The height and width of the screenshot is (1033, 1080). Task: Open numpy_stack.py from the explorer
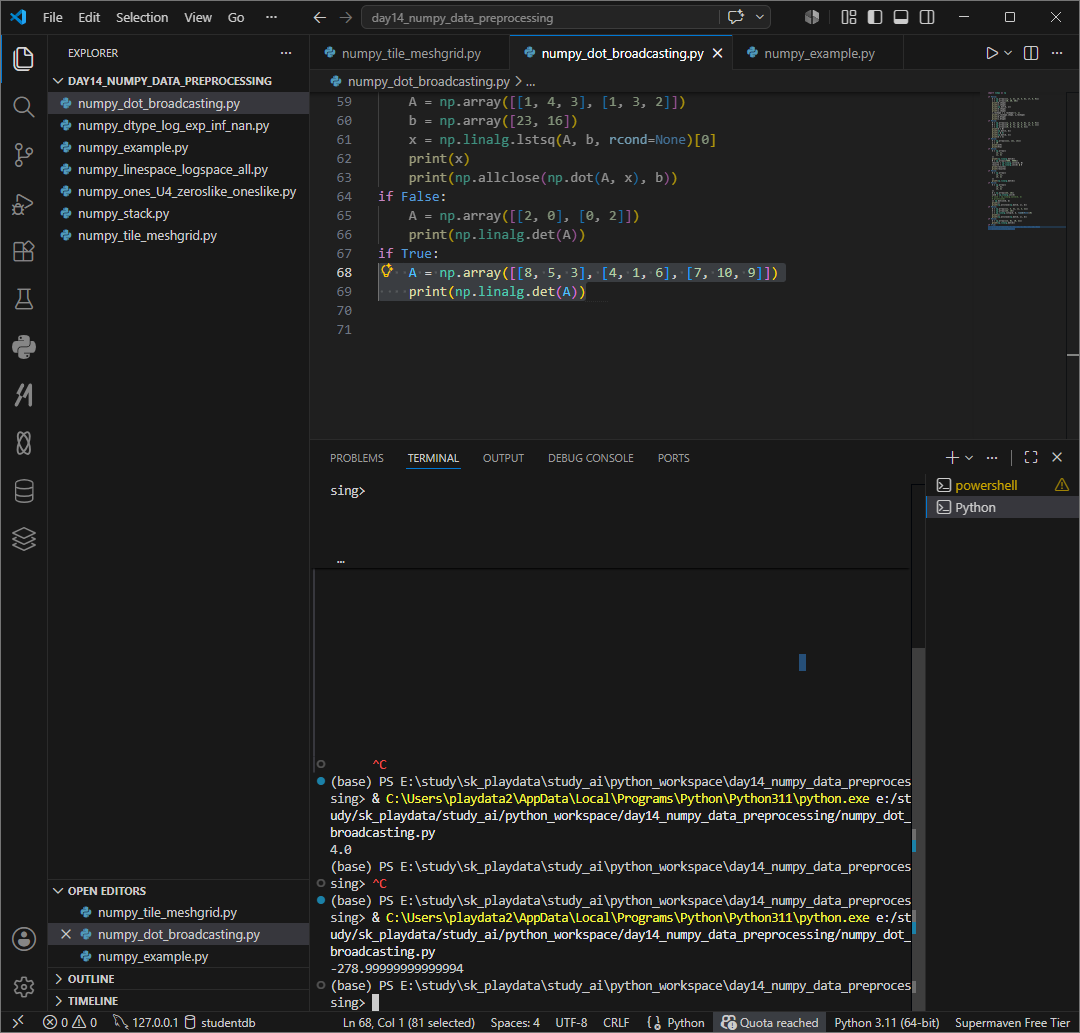tap(179, 213)
